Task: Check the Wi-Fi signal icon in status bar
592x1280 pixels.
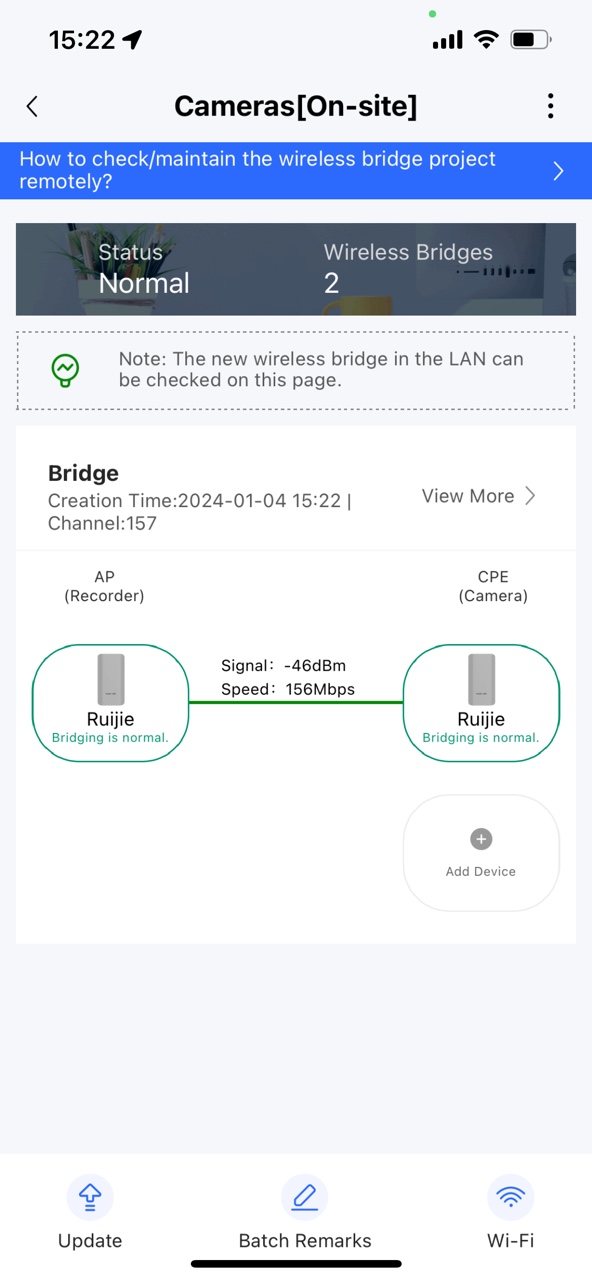Action: point(486,39)
